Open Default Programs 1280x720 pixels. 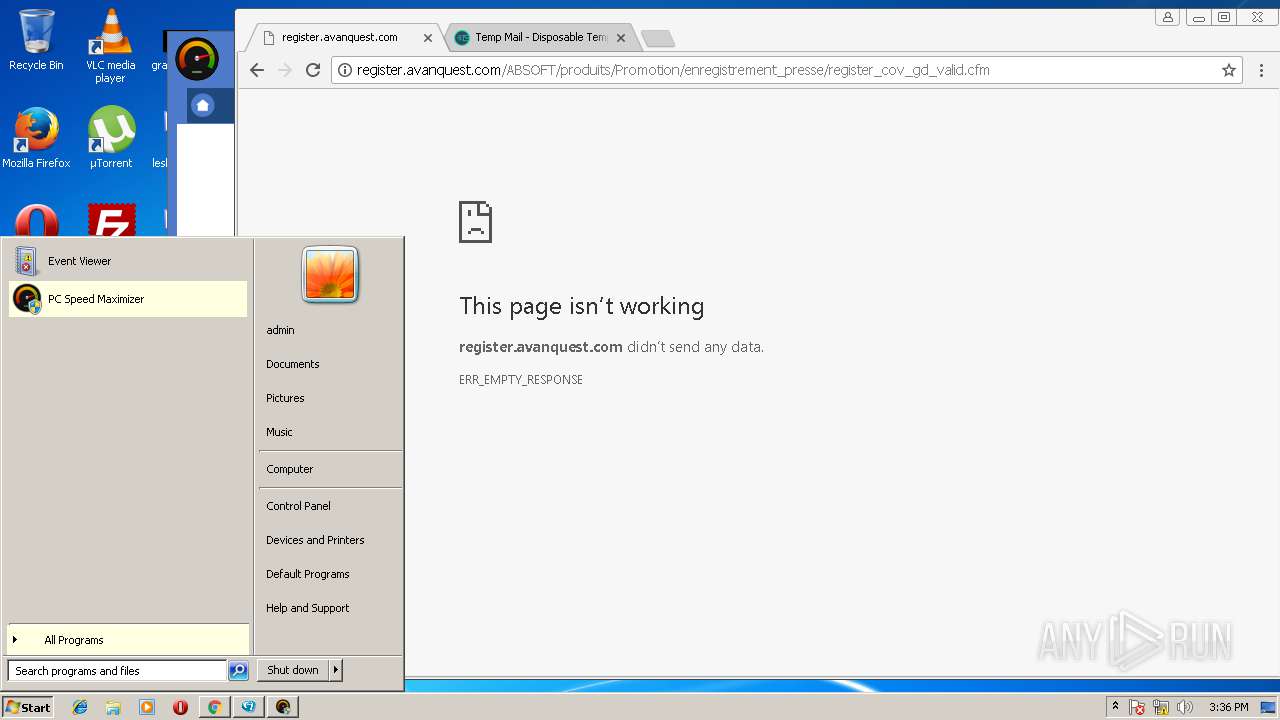pos(330,574)
